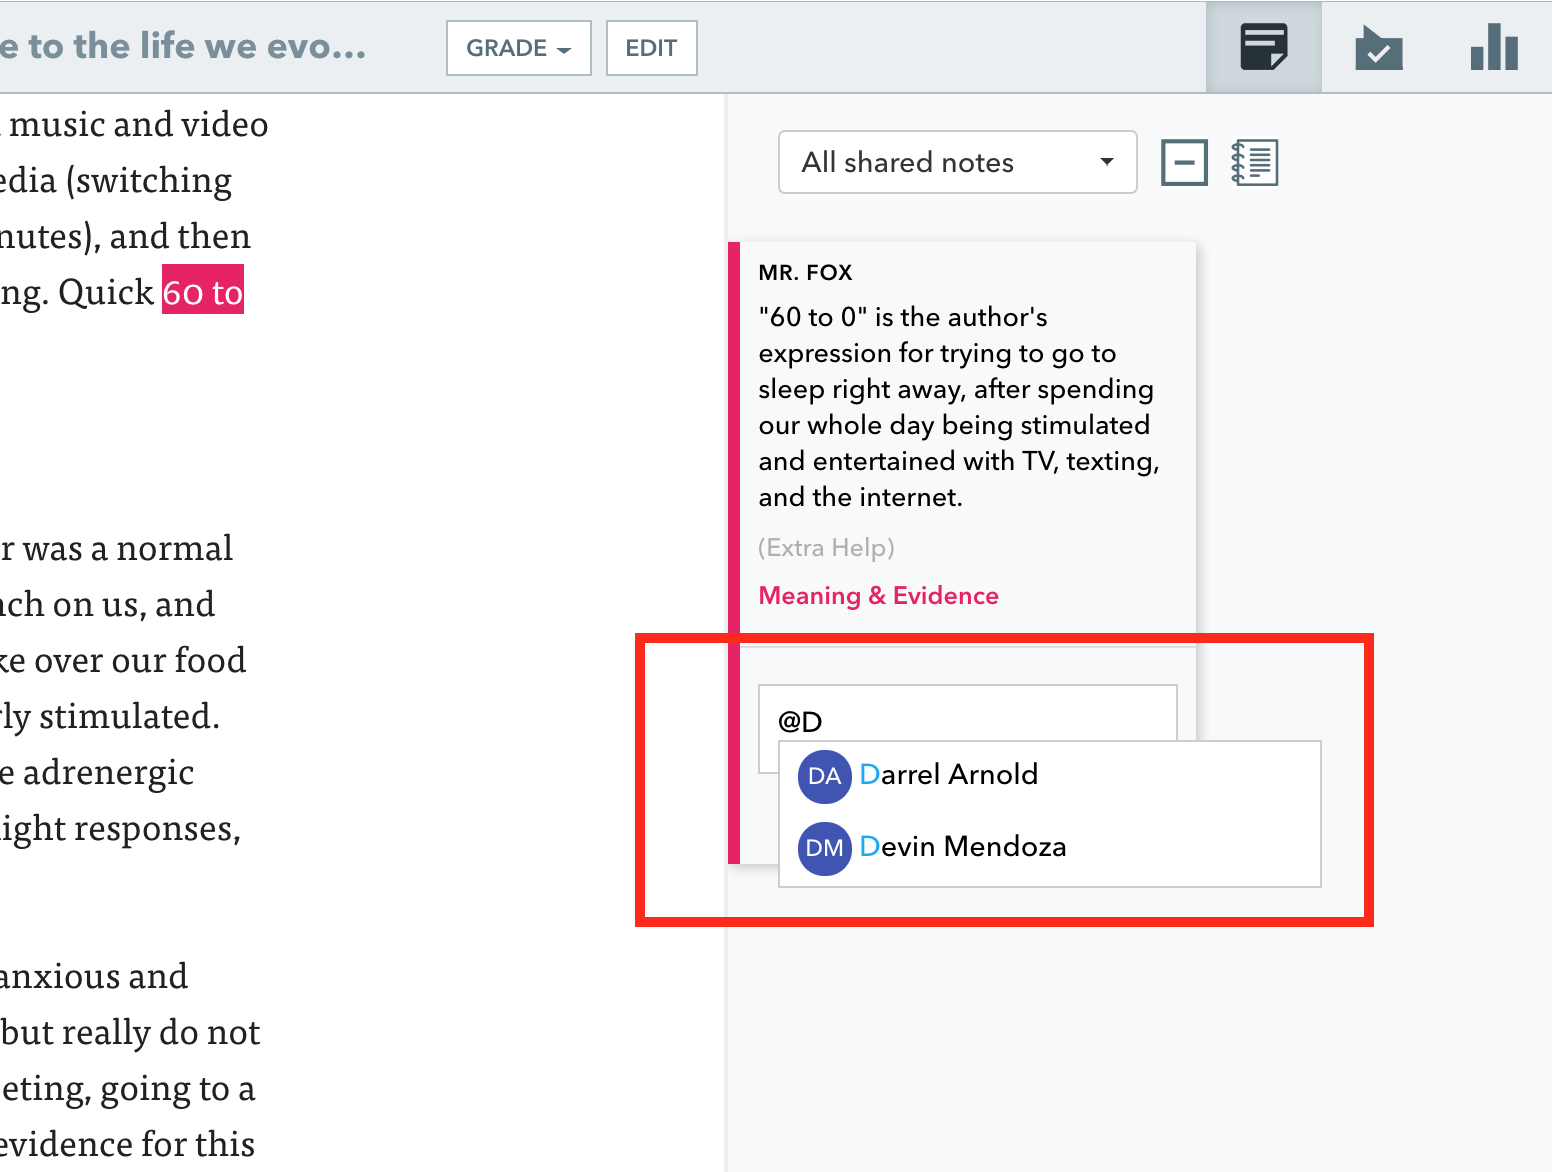This screenshot has width=1552, height=1172.
Task: Click the GRADE dropdown caret arrow
Action: pos(565,48)
